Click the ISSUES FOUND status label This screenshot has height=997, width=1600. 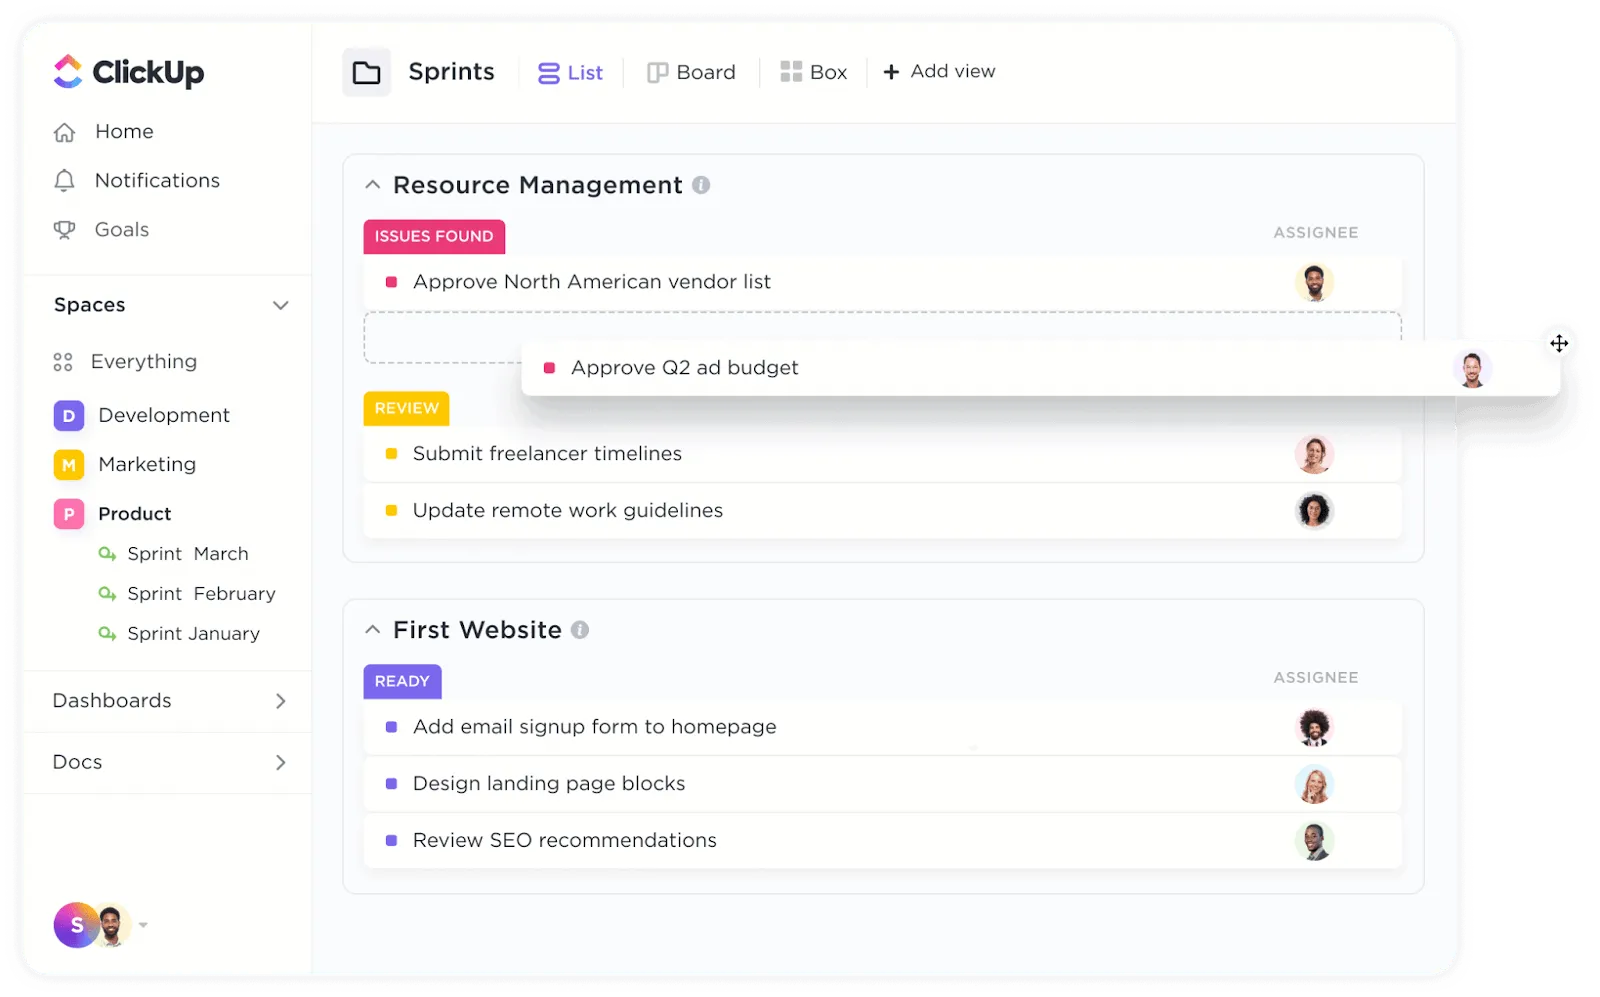point(434,237)
